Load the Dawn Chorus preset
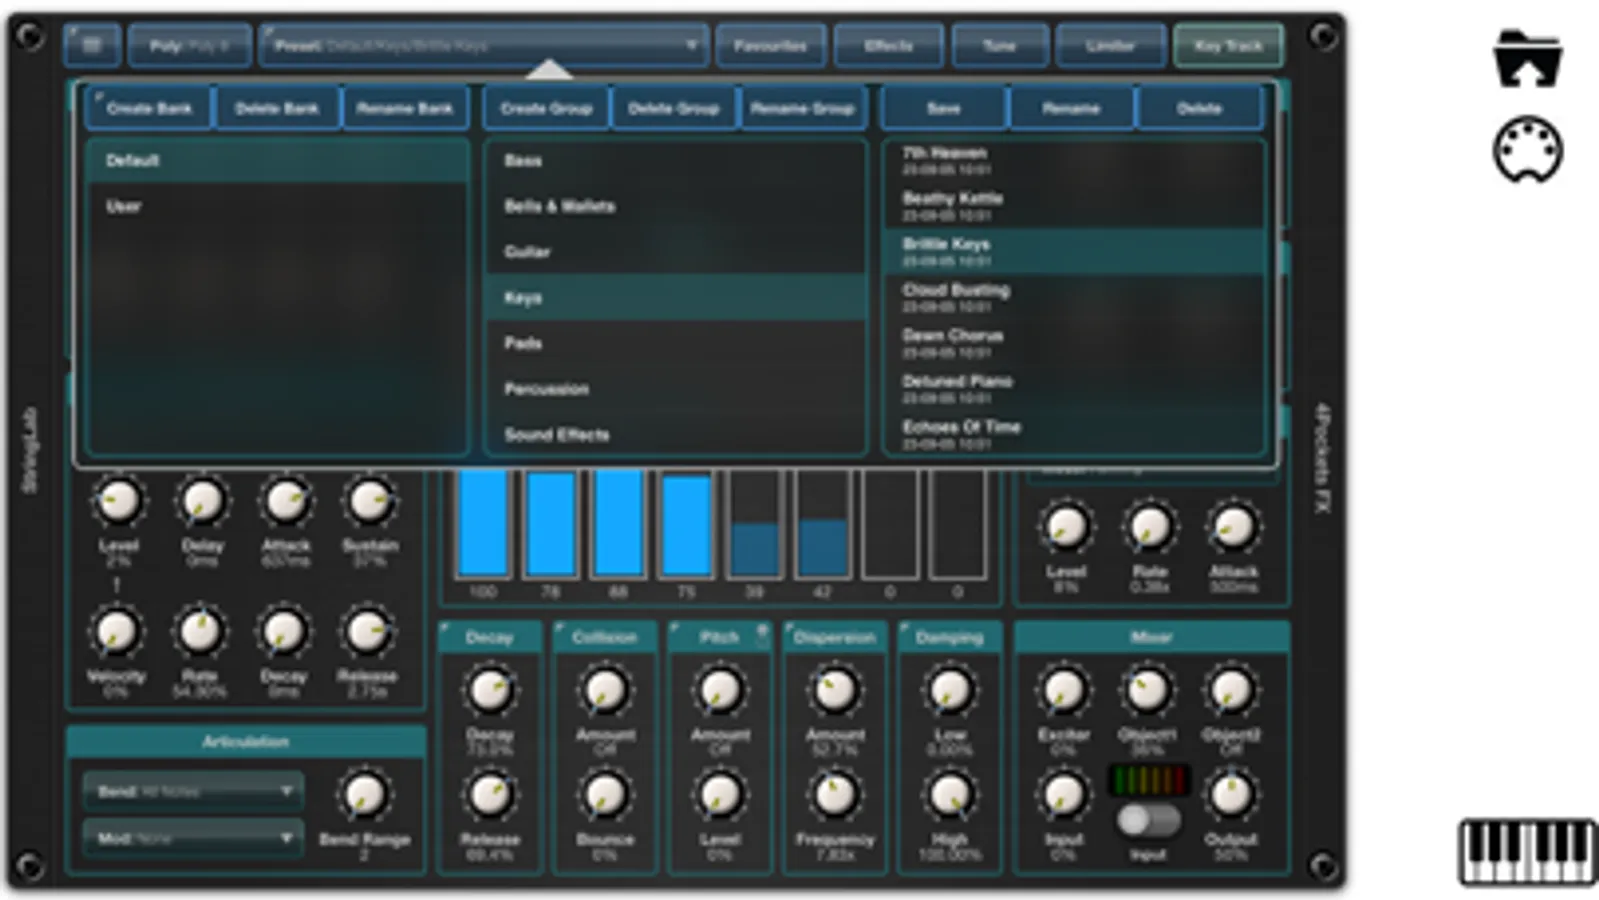The image size is (1599, 900). pos(1073,343)
